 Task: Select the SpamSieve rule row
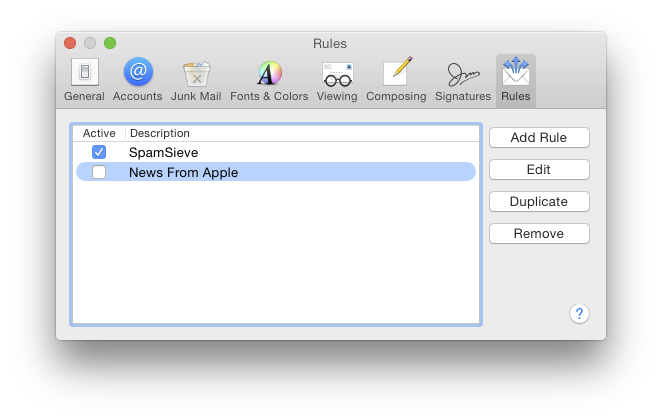276,152
